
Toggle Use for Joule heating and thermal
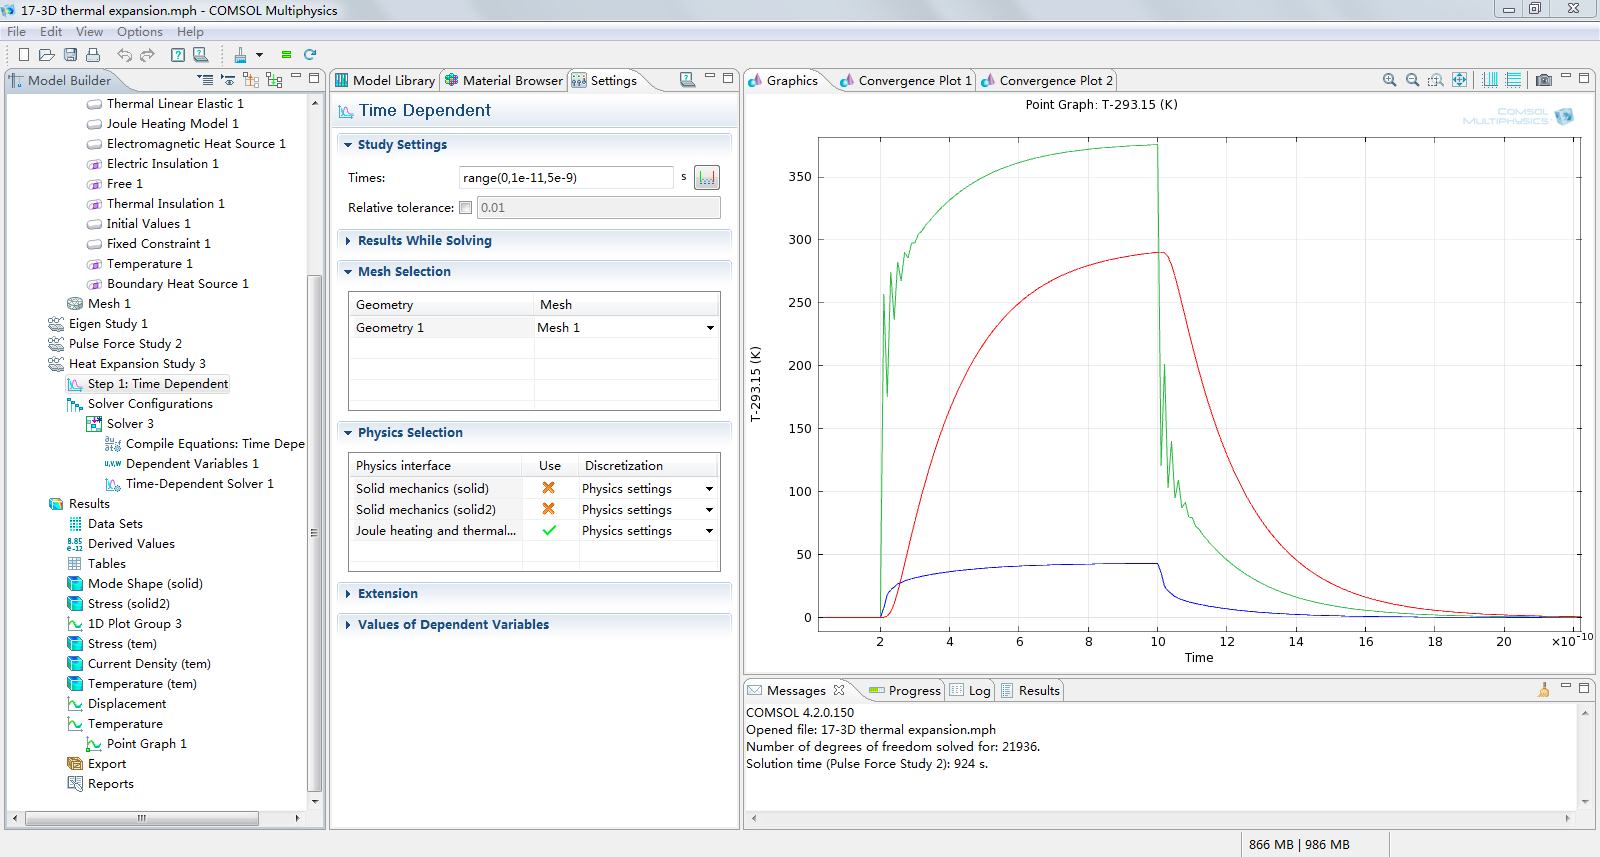(548, 531)
